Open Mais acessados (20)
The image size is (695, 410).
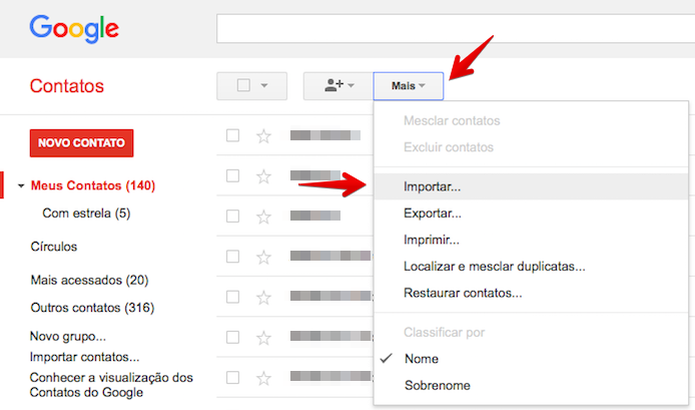tap(90, 280)
